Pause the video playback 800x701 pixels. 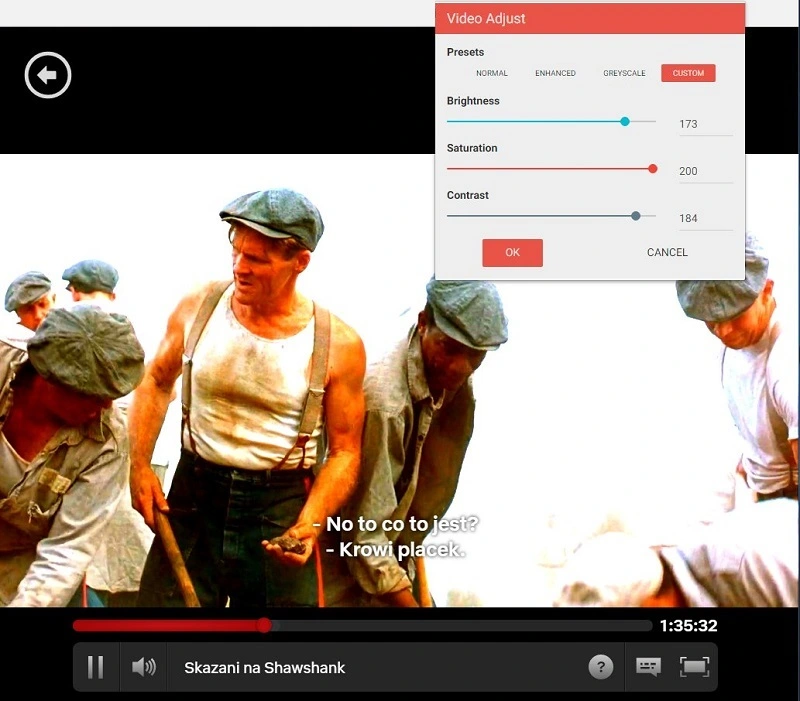(95, 666)
